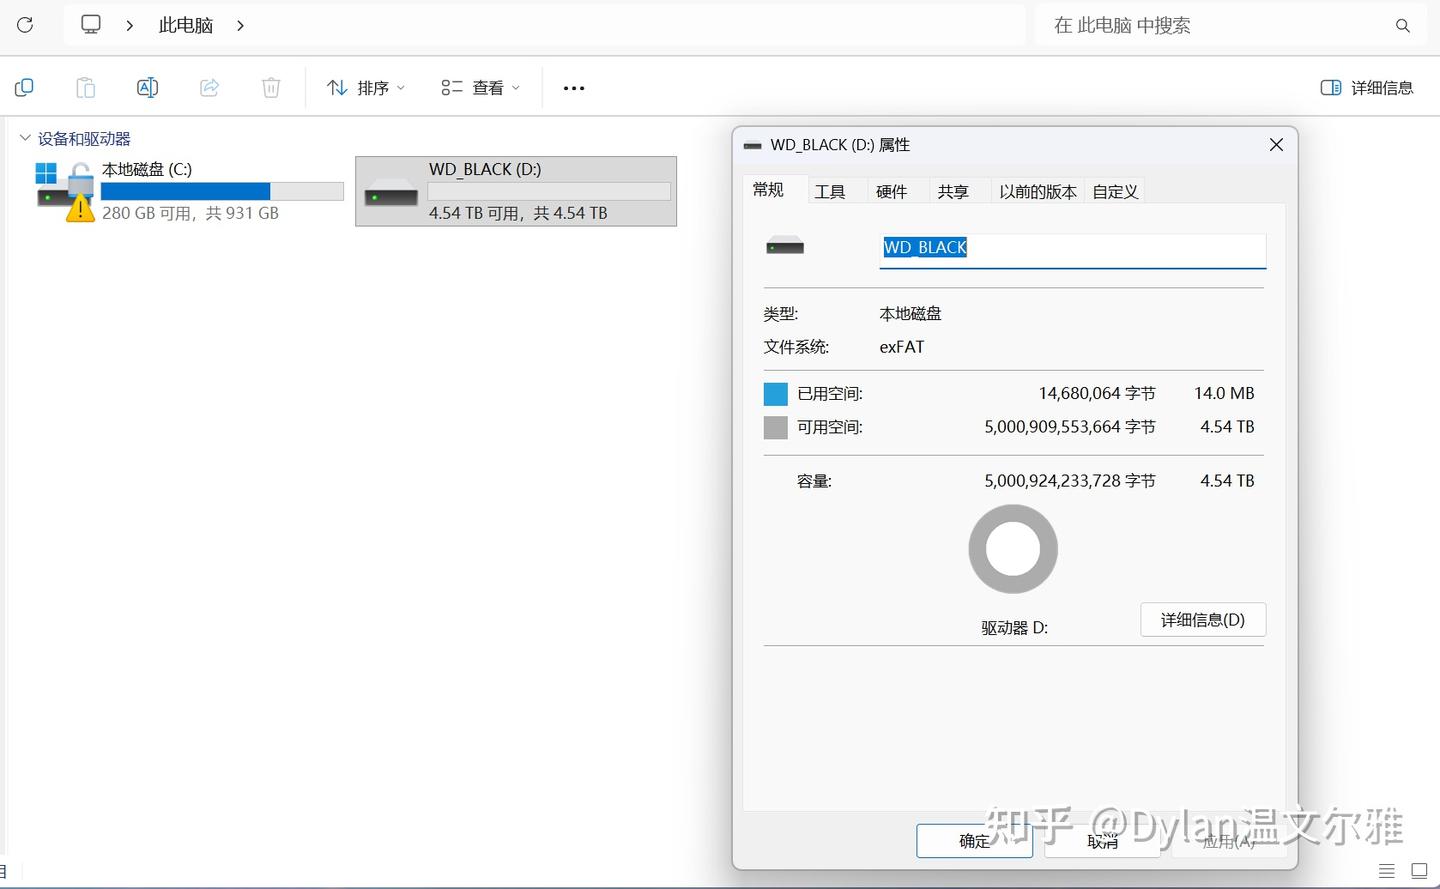Click the share icon in toolbar
1440x889 pixels.
click(x=209, y=88)
